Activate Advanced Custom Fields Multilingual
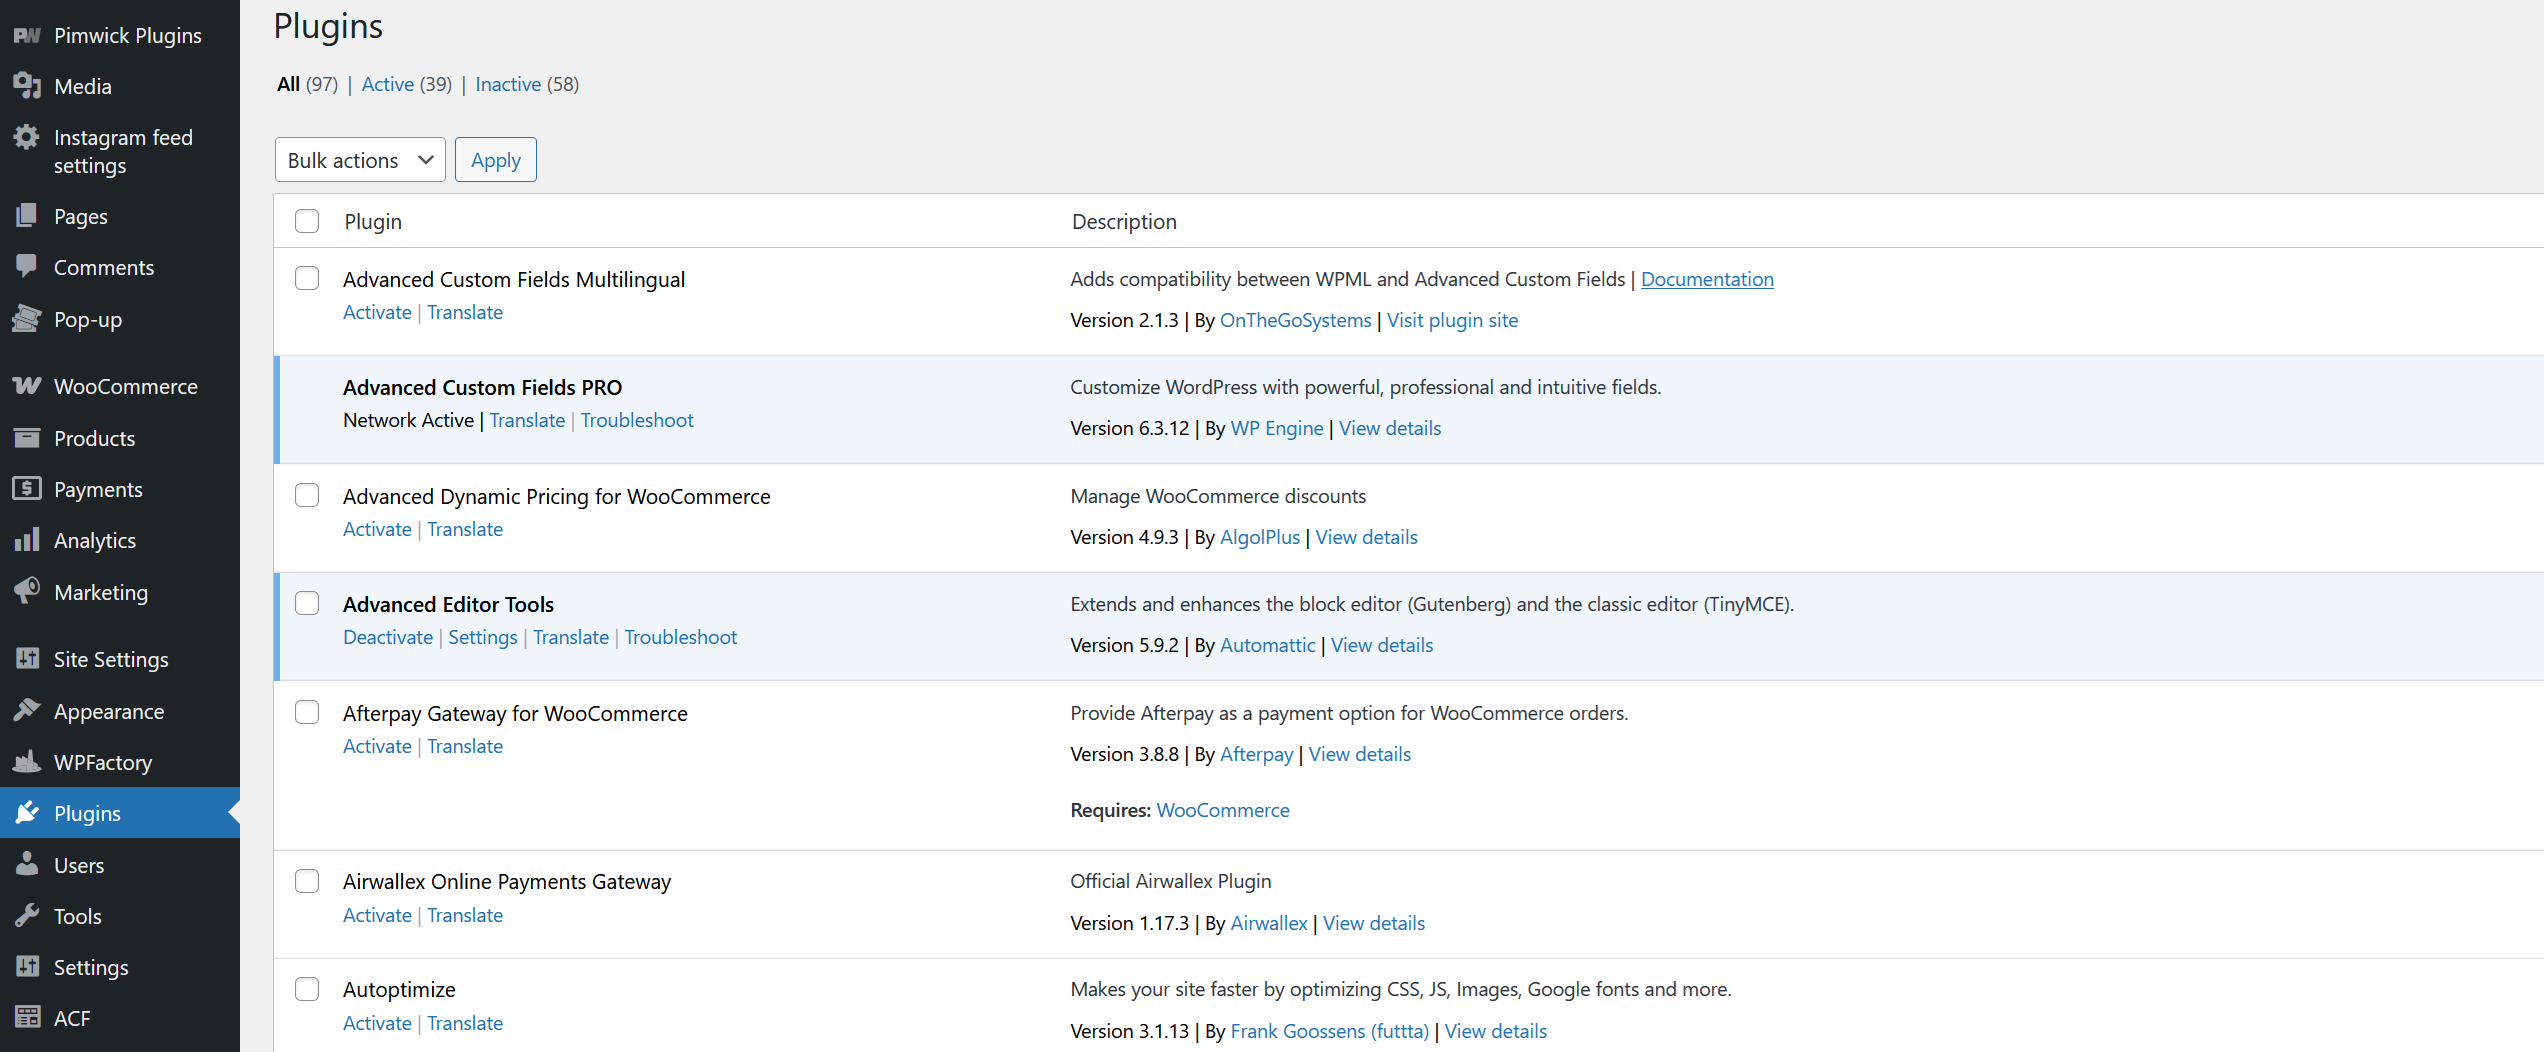The height and width of the screenshot is (1052, 2544). tap(377, 312)
